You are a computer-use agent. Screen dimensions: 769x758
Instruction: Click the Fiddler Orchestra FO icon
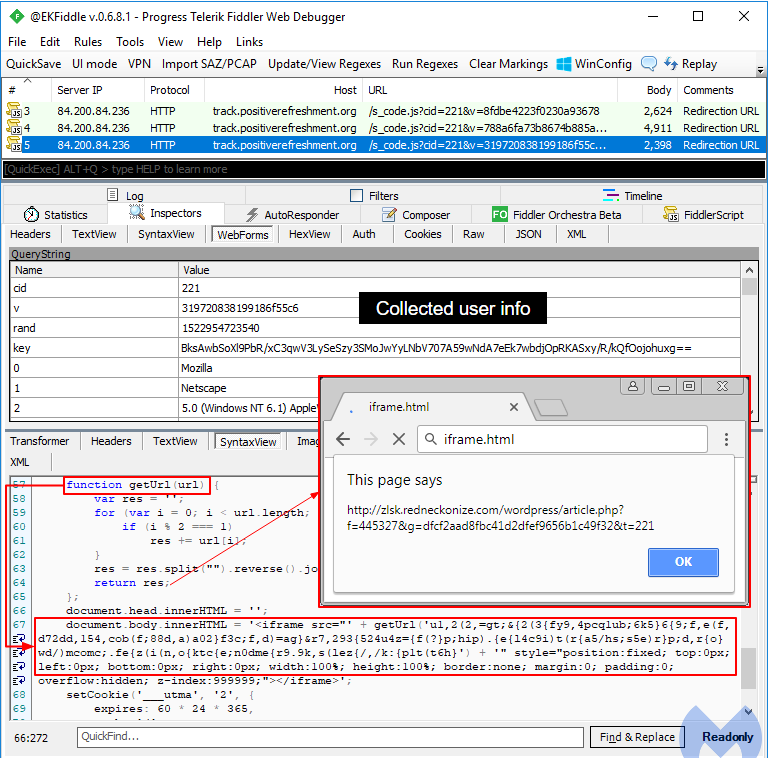499,215
